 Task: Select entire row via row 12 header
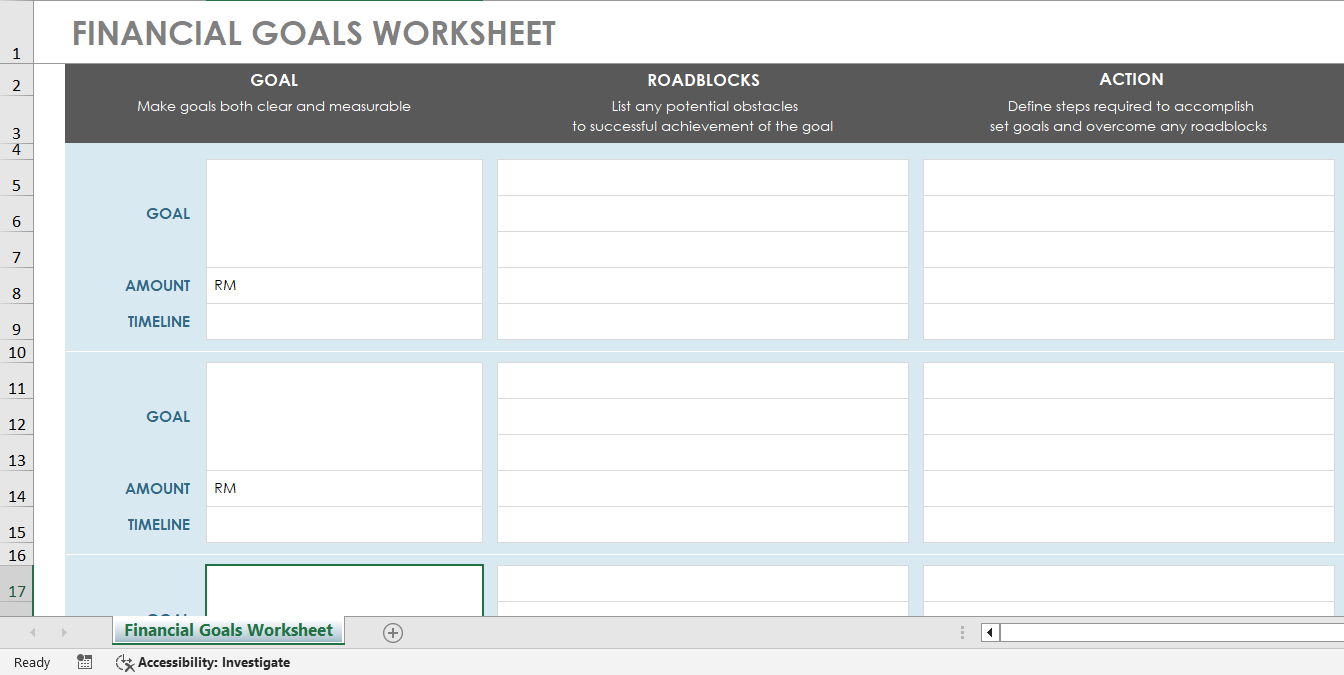tap(16, 417)
